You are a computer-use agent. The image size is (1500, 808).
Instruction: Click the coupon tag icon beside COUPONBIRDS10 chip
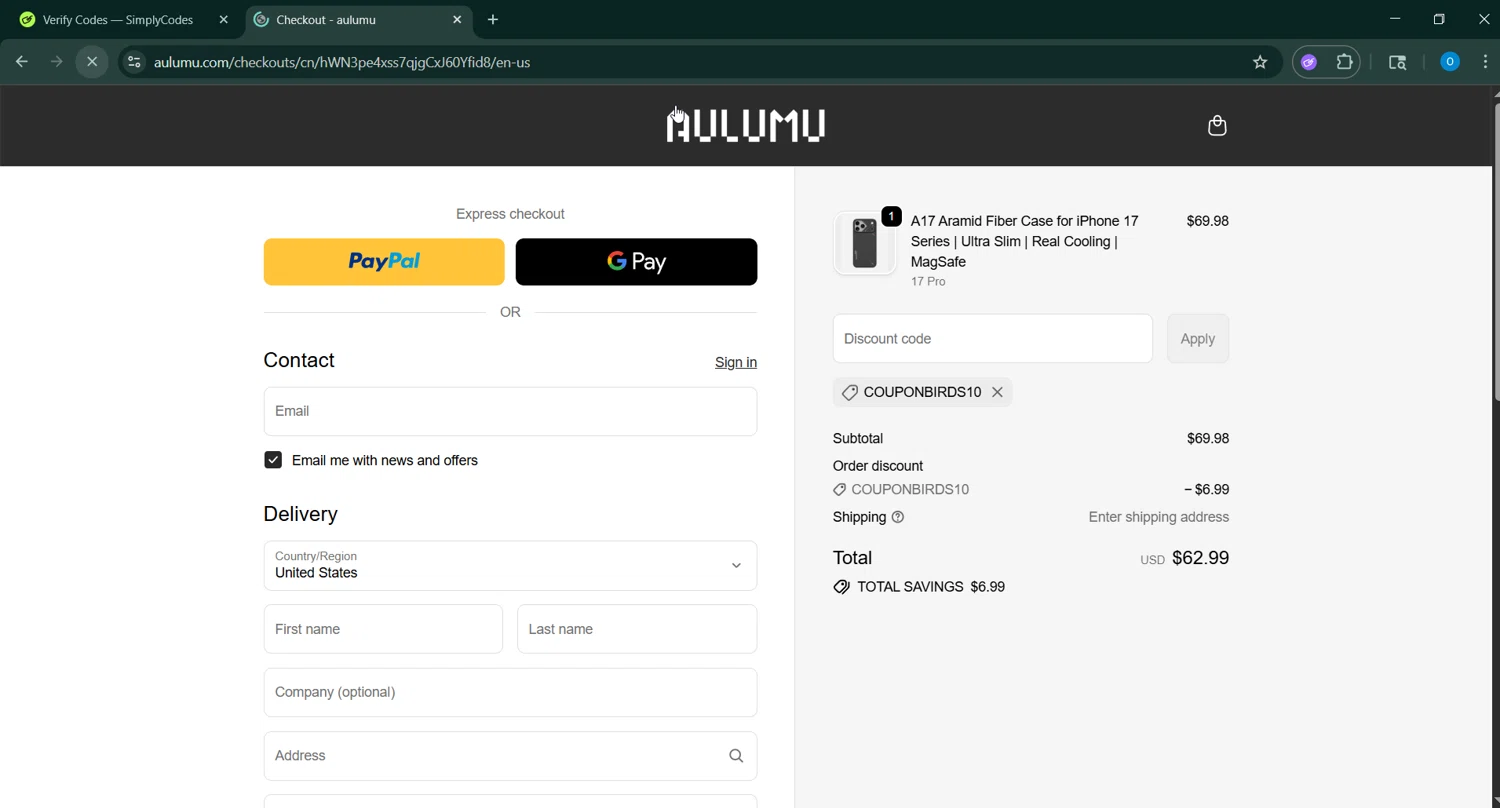pos(849,393)
